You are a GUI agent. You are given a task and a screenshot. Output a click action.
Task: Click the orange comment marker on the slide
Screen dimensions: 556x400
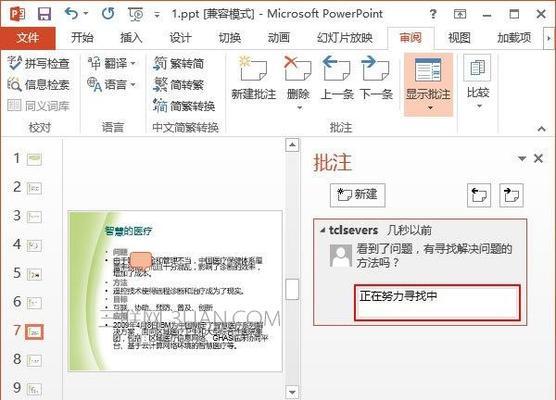click(141, 260)
